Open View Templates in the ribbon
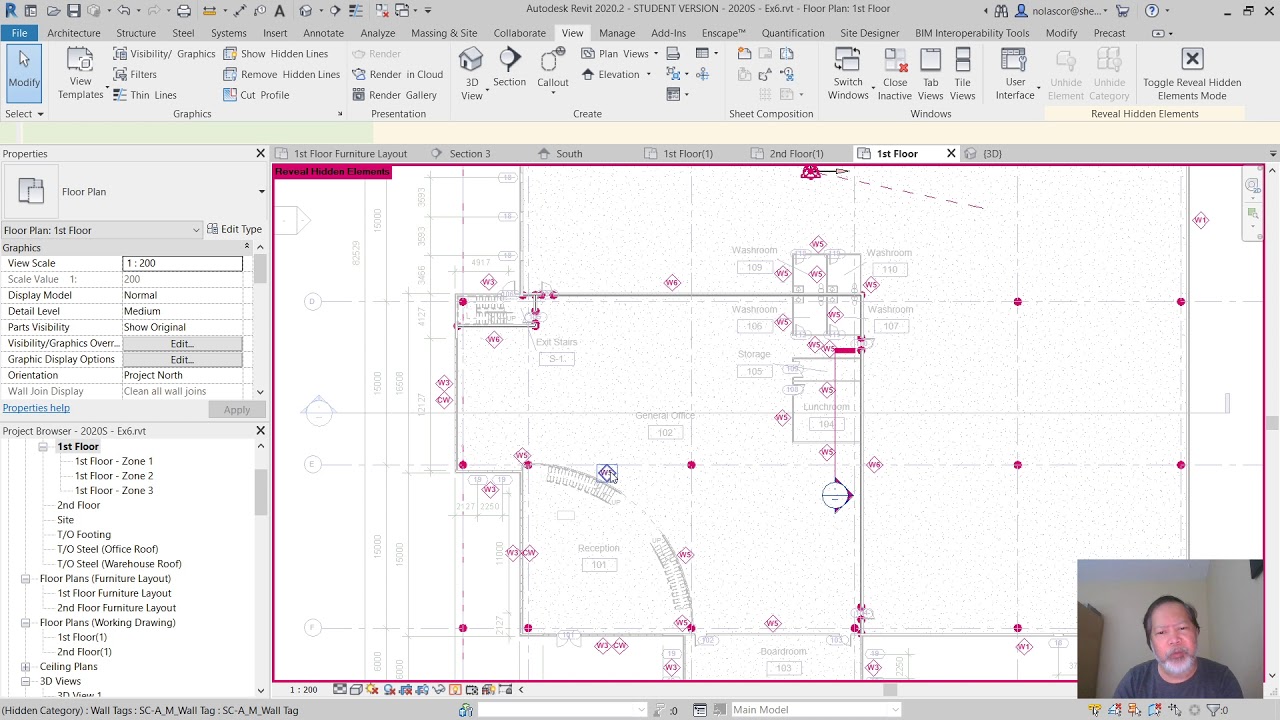1280x720 pixels. click(x=80, y=75)
